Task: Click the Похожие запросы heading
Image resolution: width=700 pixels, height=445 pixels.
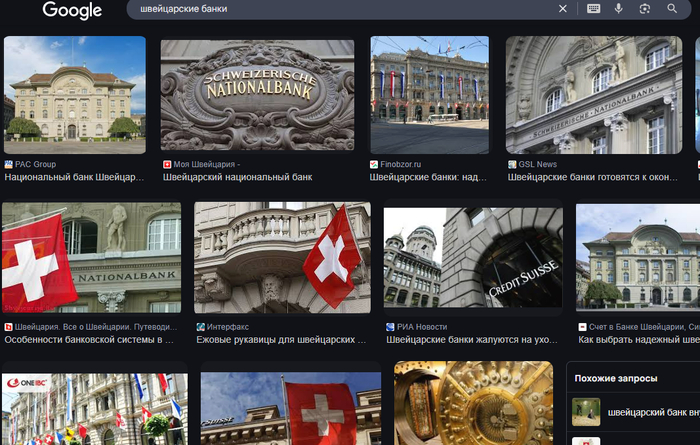Action: [x=616, y=378]
